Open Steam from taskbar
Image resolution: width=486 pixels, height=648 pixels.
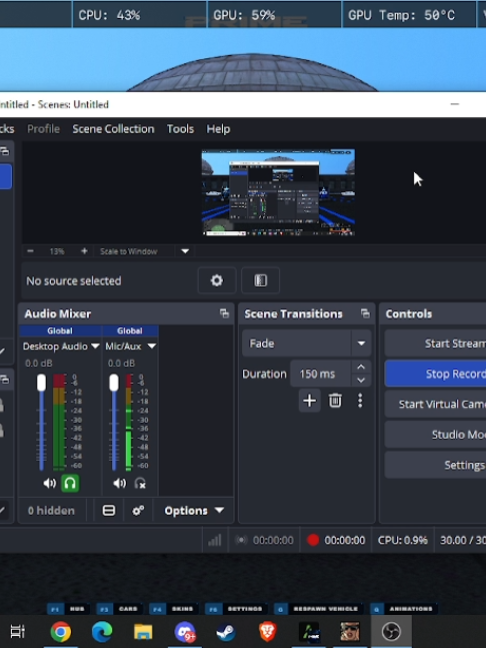click(x=226, y=631)
